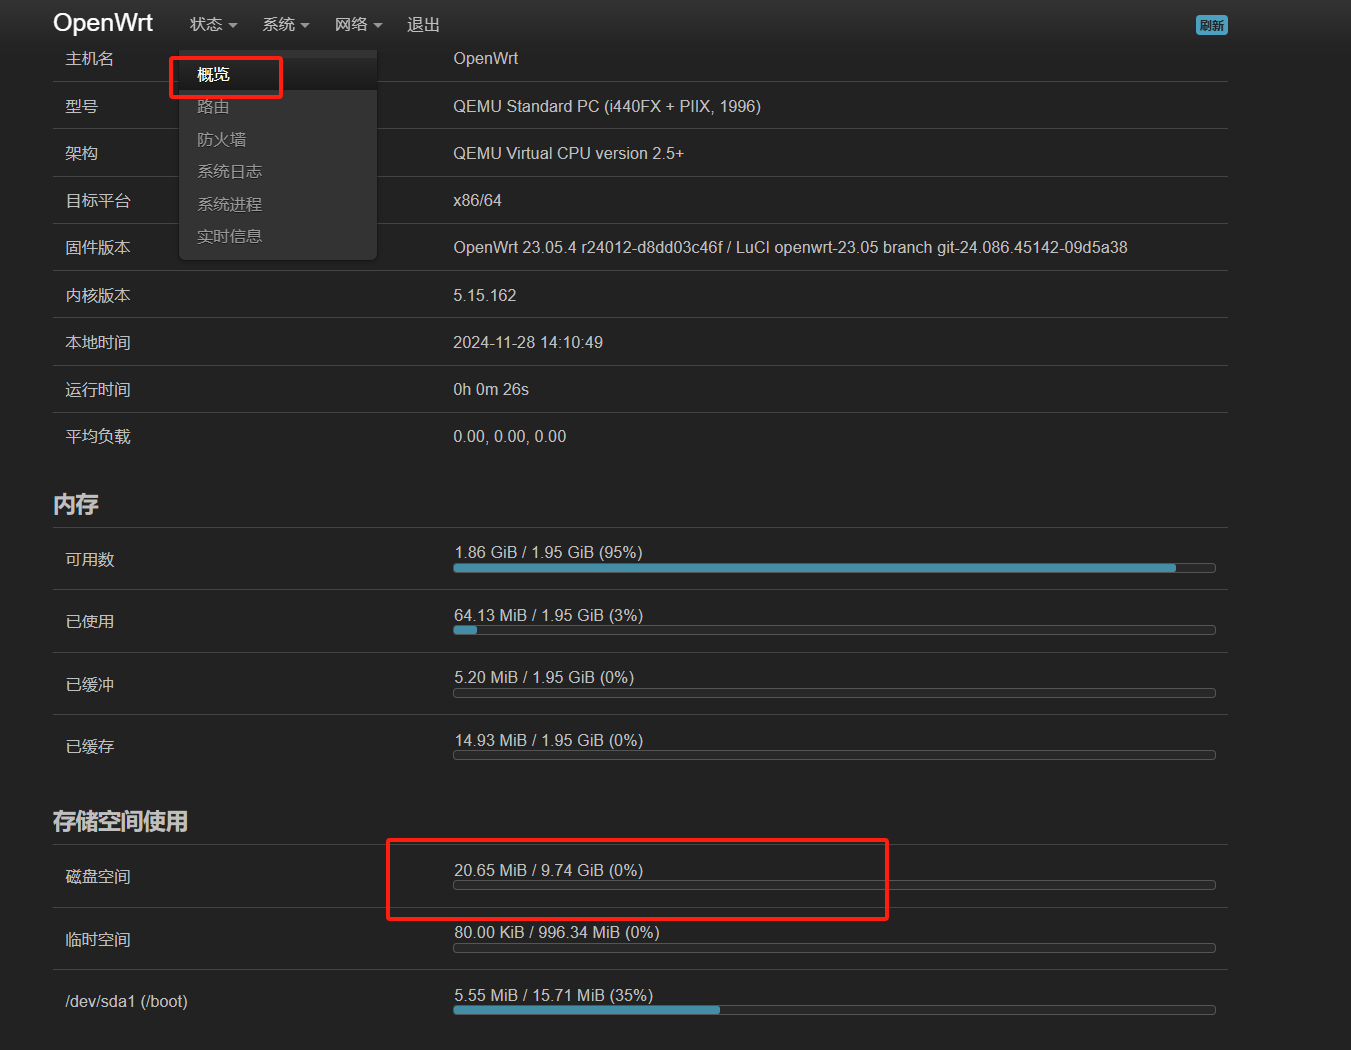Click the 已缓冲 memory progress bar

pyautogui.click(x=834, y=693)
